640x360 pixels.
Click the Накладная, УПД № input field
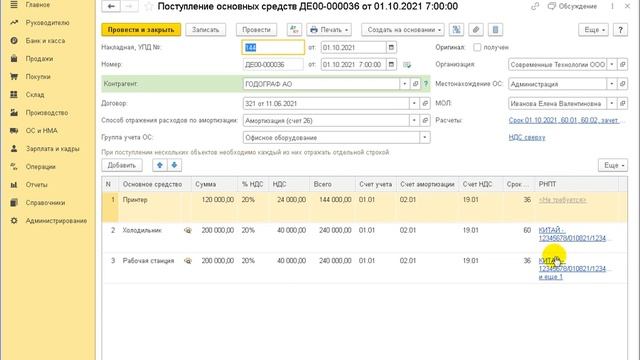(x=273, y=47)
